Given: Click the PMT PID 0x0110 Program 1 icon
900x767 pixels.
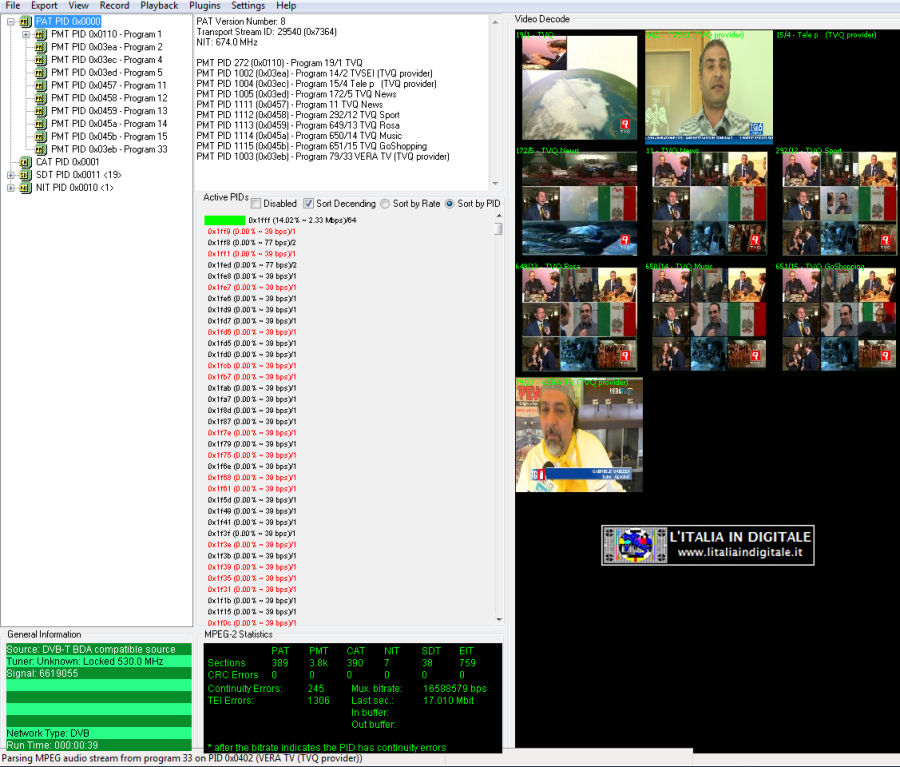Looking at the screenshot, I should pos(40,34).
